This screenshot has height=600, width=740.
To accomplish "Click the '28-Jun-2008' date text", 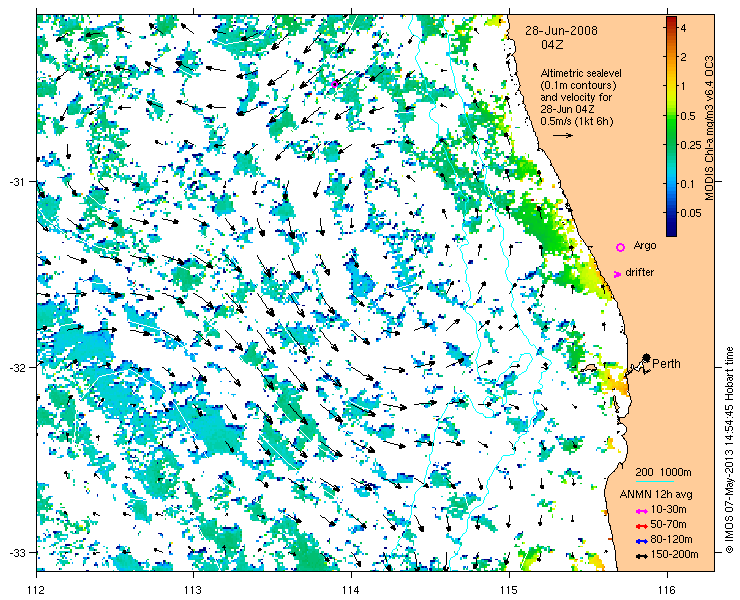I will (562, 31).
